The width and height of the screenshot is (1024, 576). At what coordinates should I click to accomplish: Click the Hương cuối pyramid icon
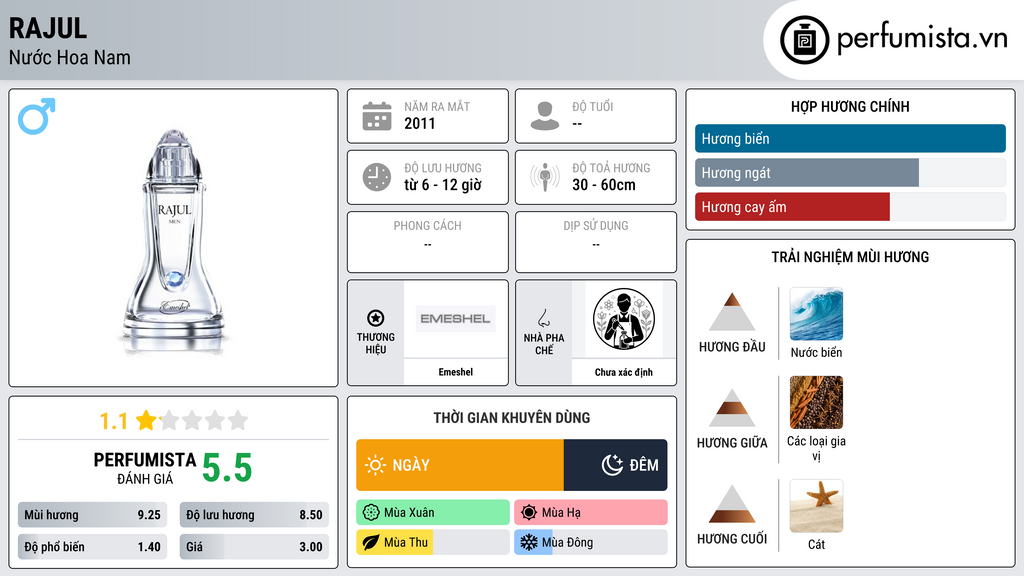click(732, 504)
